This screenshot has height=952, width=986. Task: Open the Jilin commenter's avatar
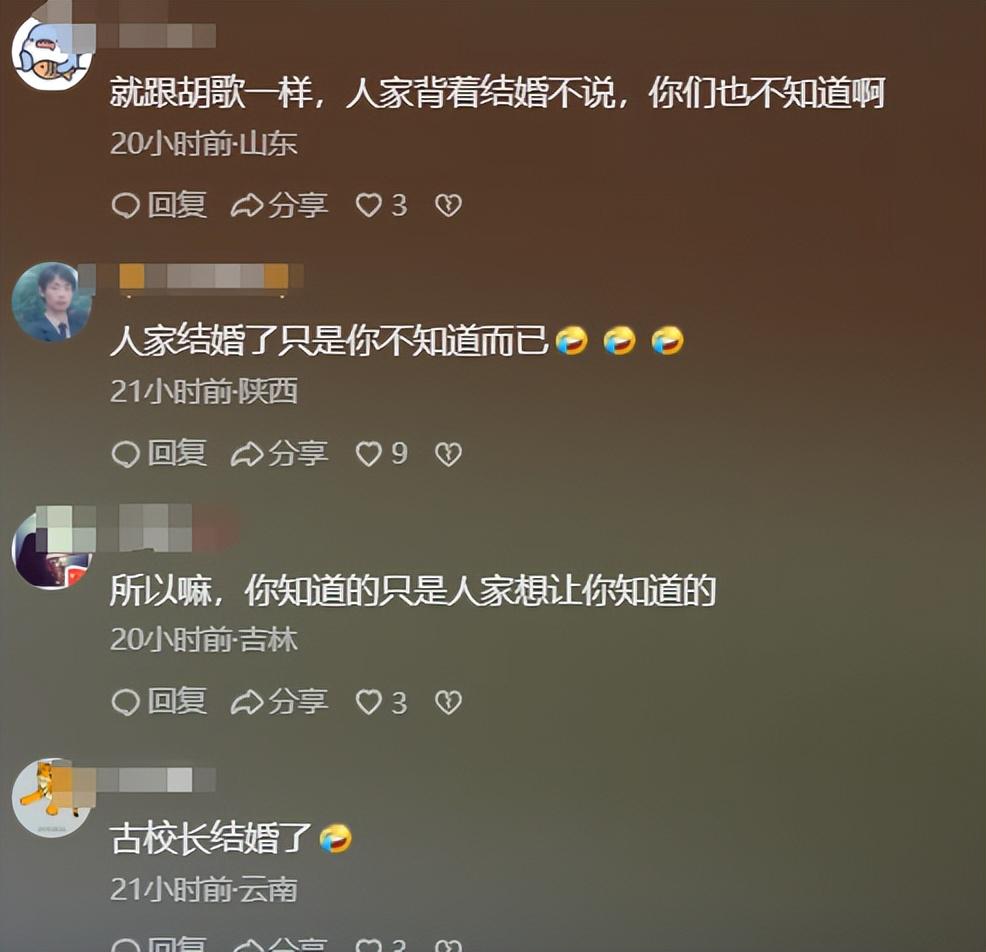coord(52,550)
